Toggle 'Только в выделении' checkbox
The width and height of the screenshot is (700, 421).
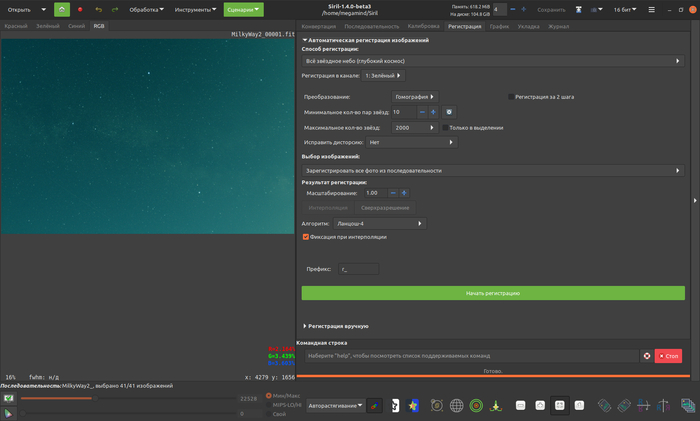tap(445, 128)
